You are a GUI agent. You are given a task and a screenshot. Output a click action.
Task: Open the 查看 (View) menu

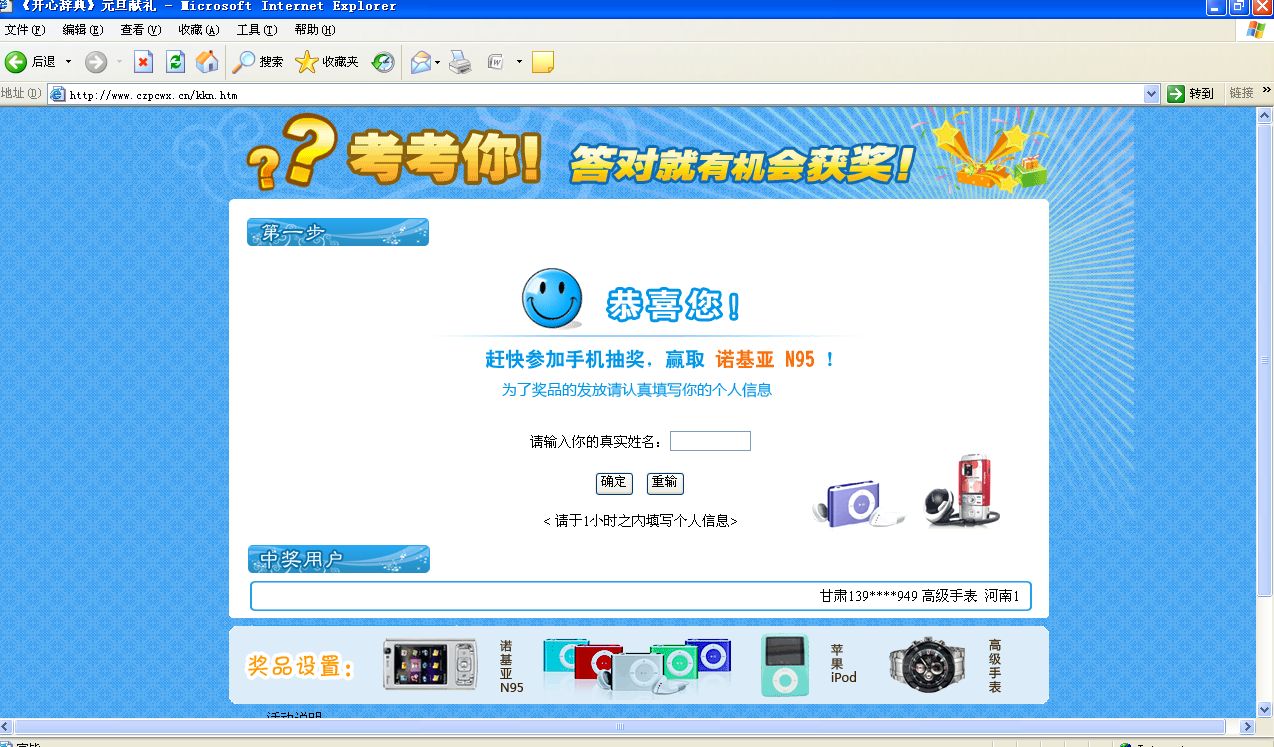140,30
